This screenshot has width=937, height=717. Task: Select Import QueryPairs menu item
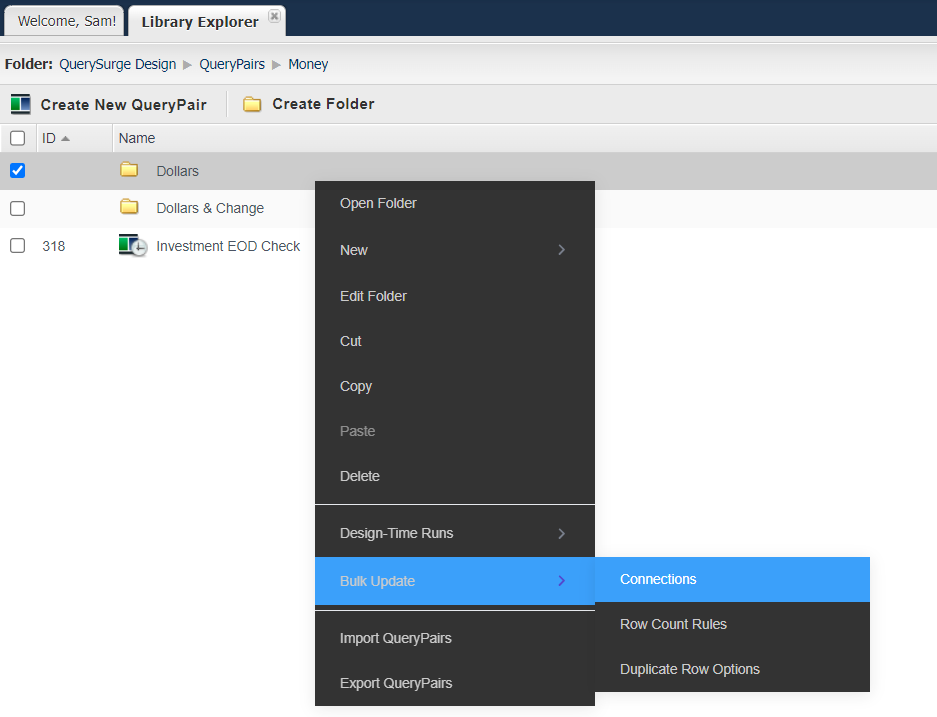tap(455, 638)
